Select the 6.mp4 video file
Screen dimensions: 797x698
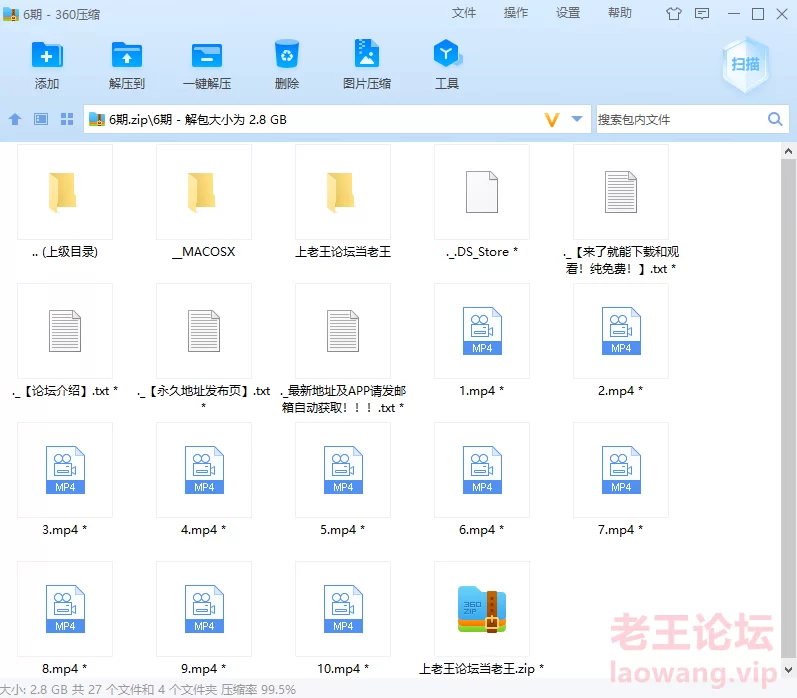482,480
